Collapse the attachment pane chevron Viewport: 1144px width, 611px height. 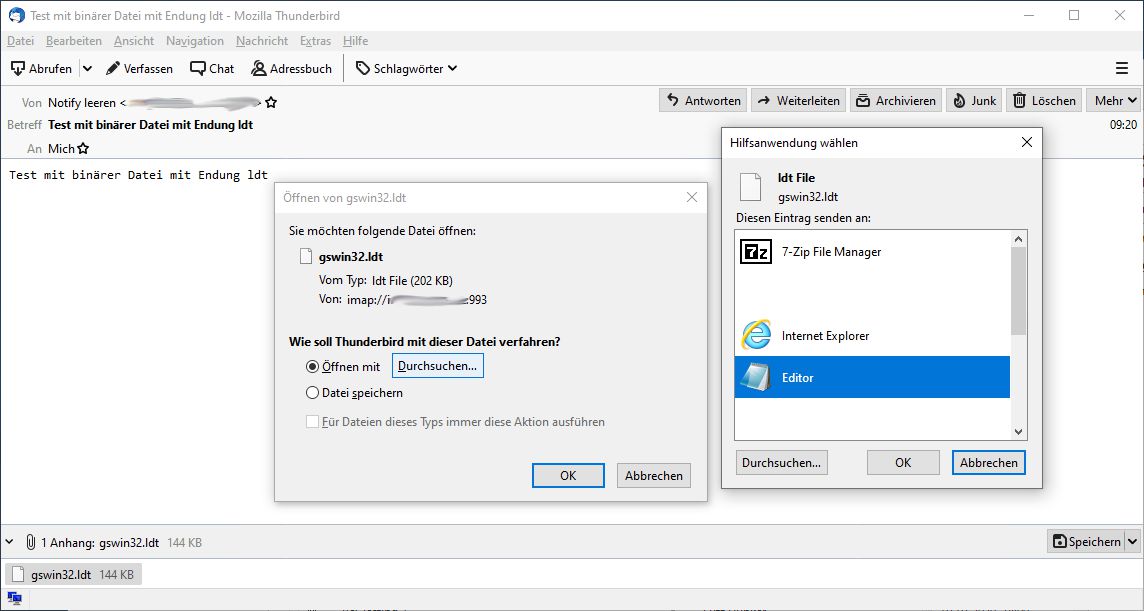pyautogui.click(x=9, y=542)
